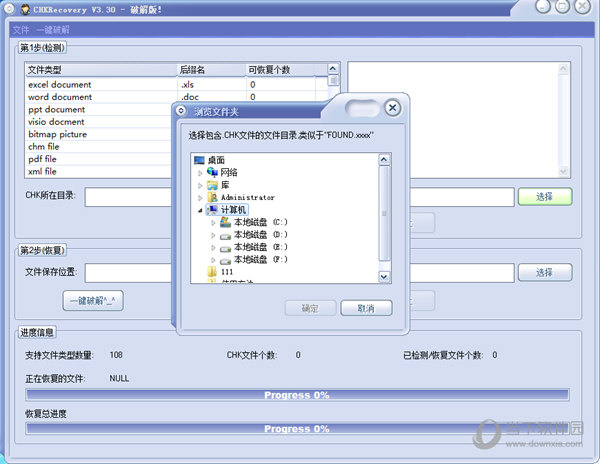Image resolution: width=600 pixels, height=464 pixels.
Task: Select pdf file row
Action: [99, 159]
